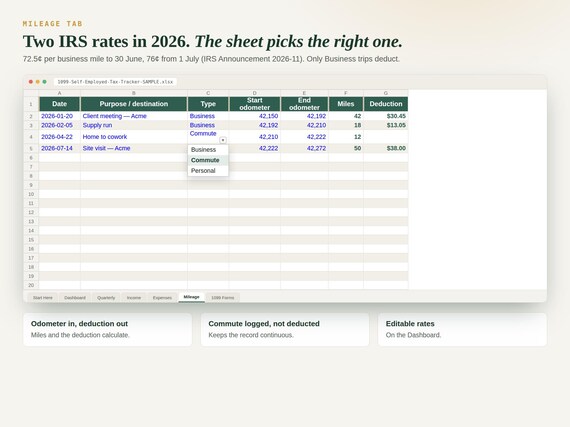The image size is (570, 427).
Task: Select row number 10 header
Action: point(31,194)
